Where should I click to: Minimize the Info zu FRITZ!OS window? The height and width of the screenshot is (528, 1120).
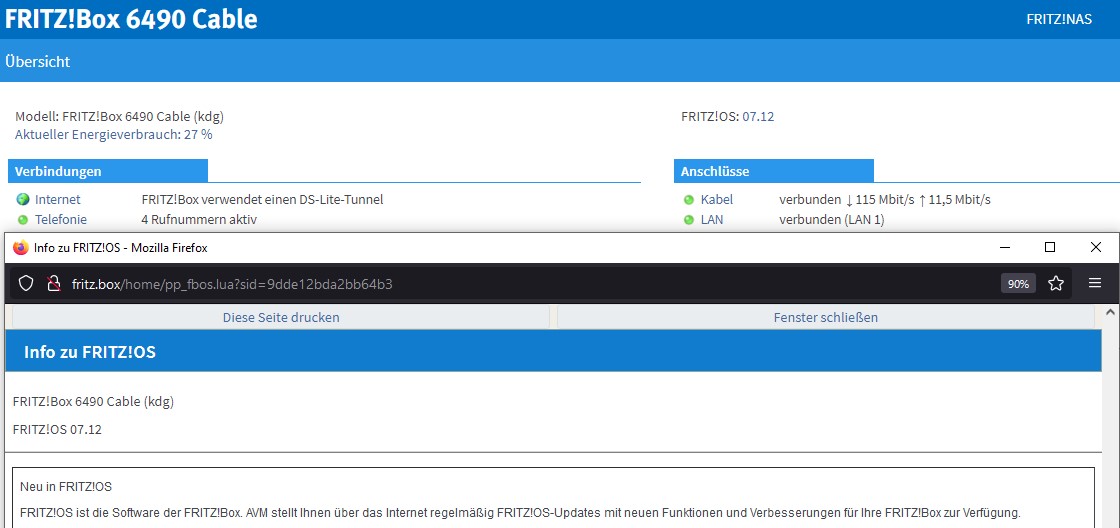point(1005,247)
